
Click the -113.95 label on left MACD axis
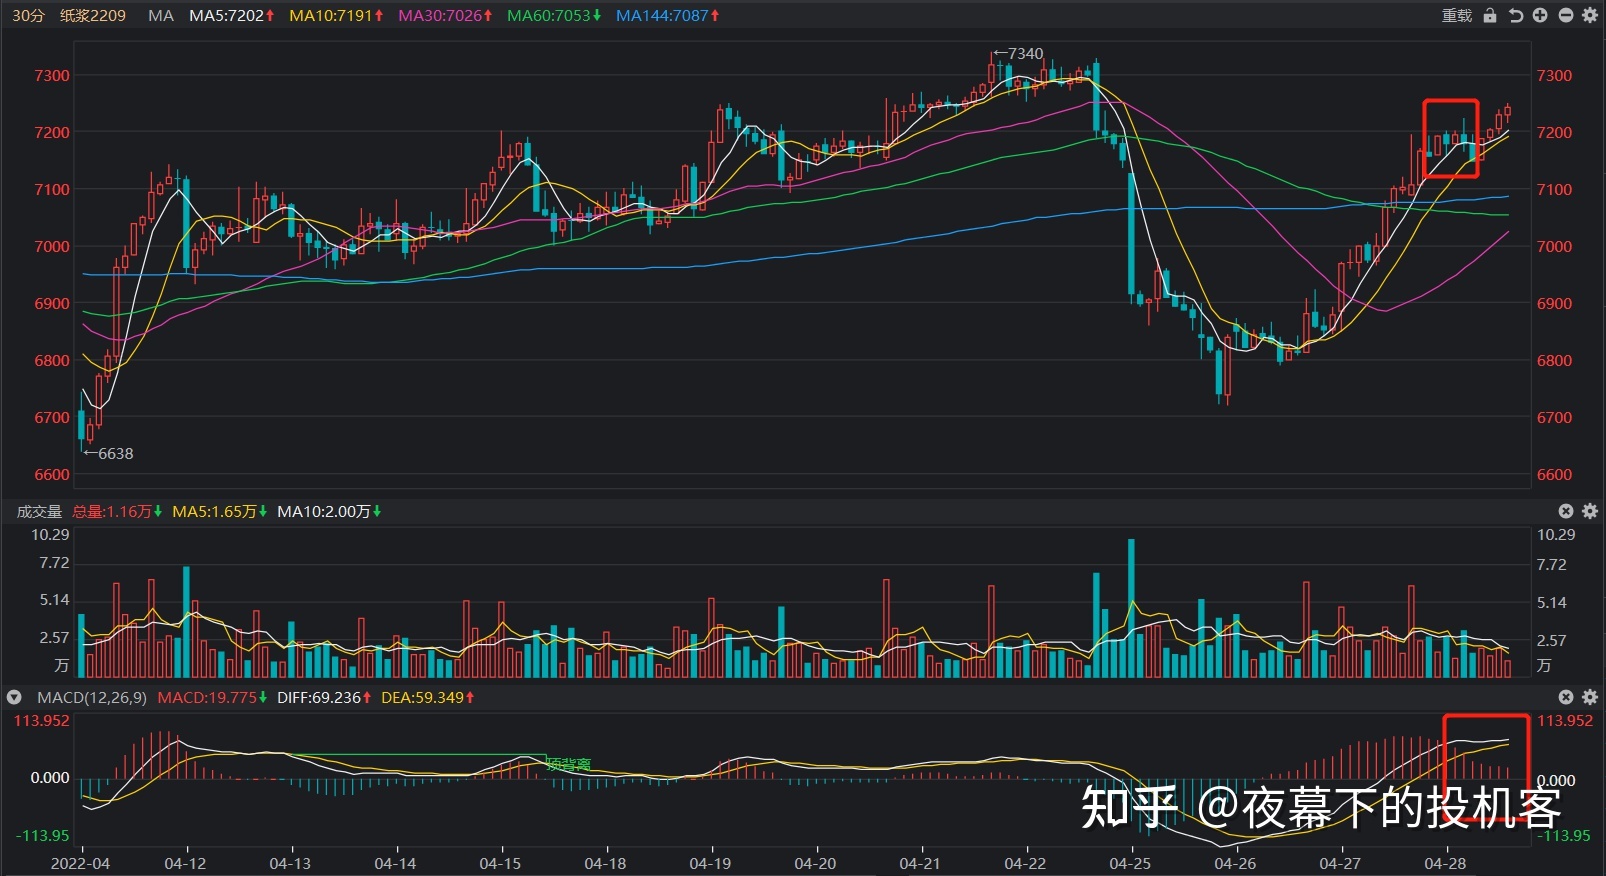(42, 835)
